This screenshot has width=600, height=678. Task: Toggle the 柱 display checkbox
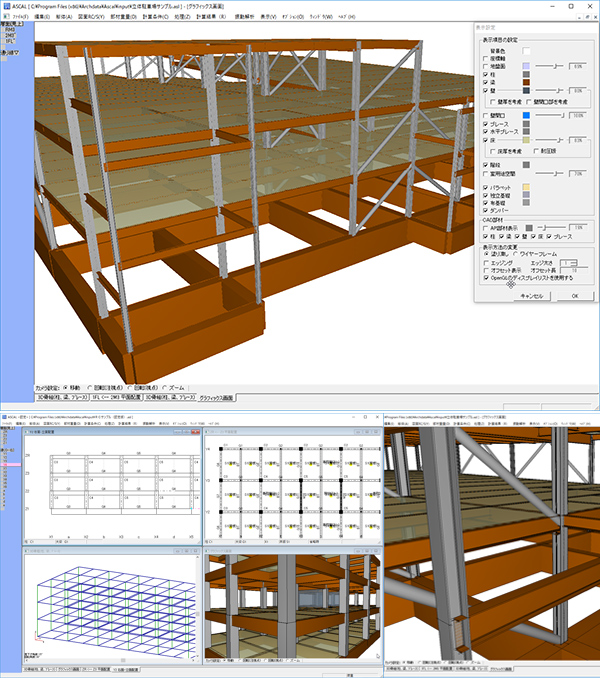pos(486,75)
